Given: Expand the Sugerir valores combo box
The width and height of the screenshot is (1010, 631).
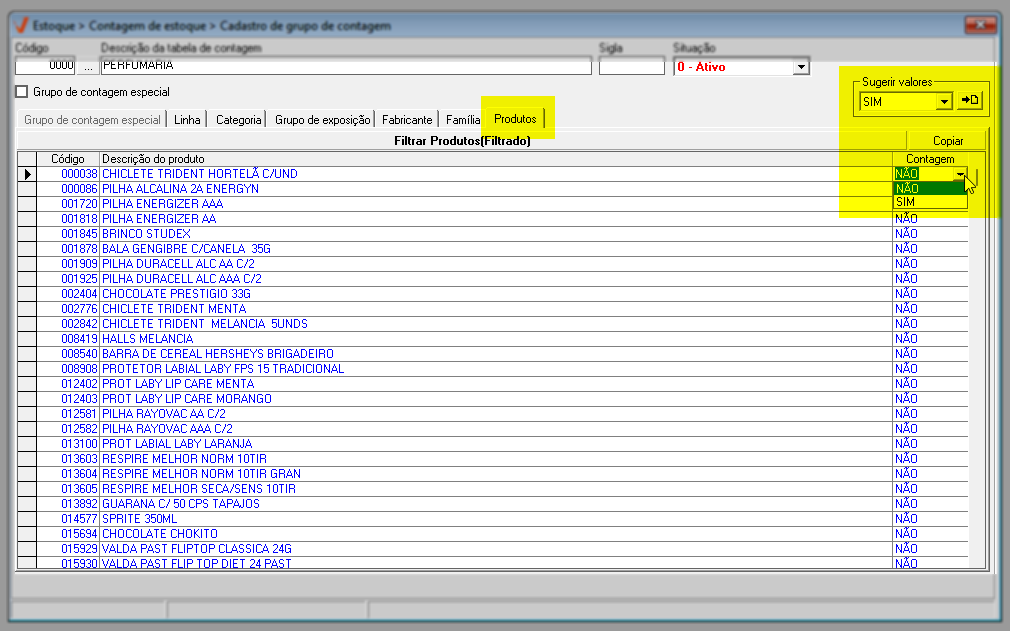Looking at the screenshot, I should (944, 102).
